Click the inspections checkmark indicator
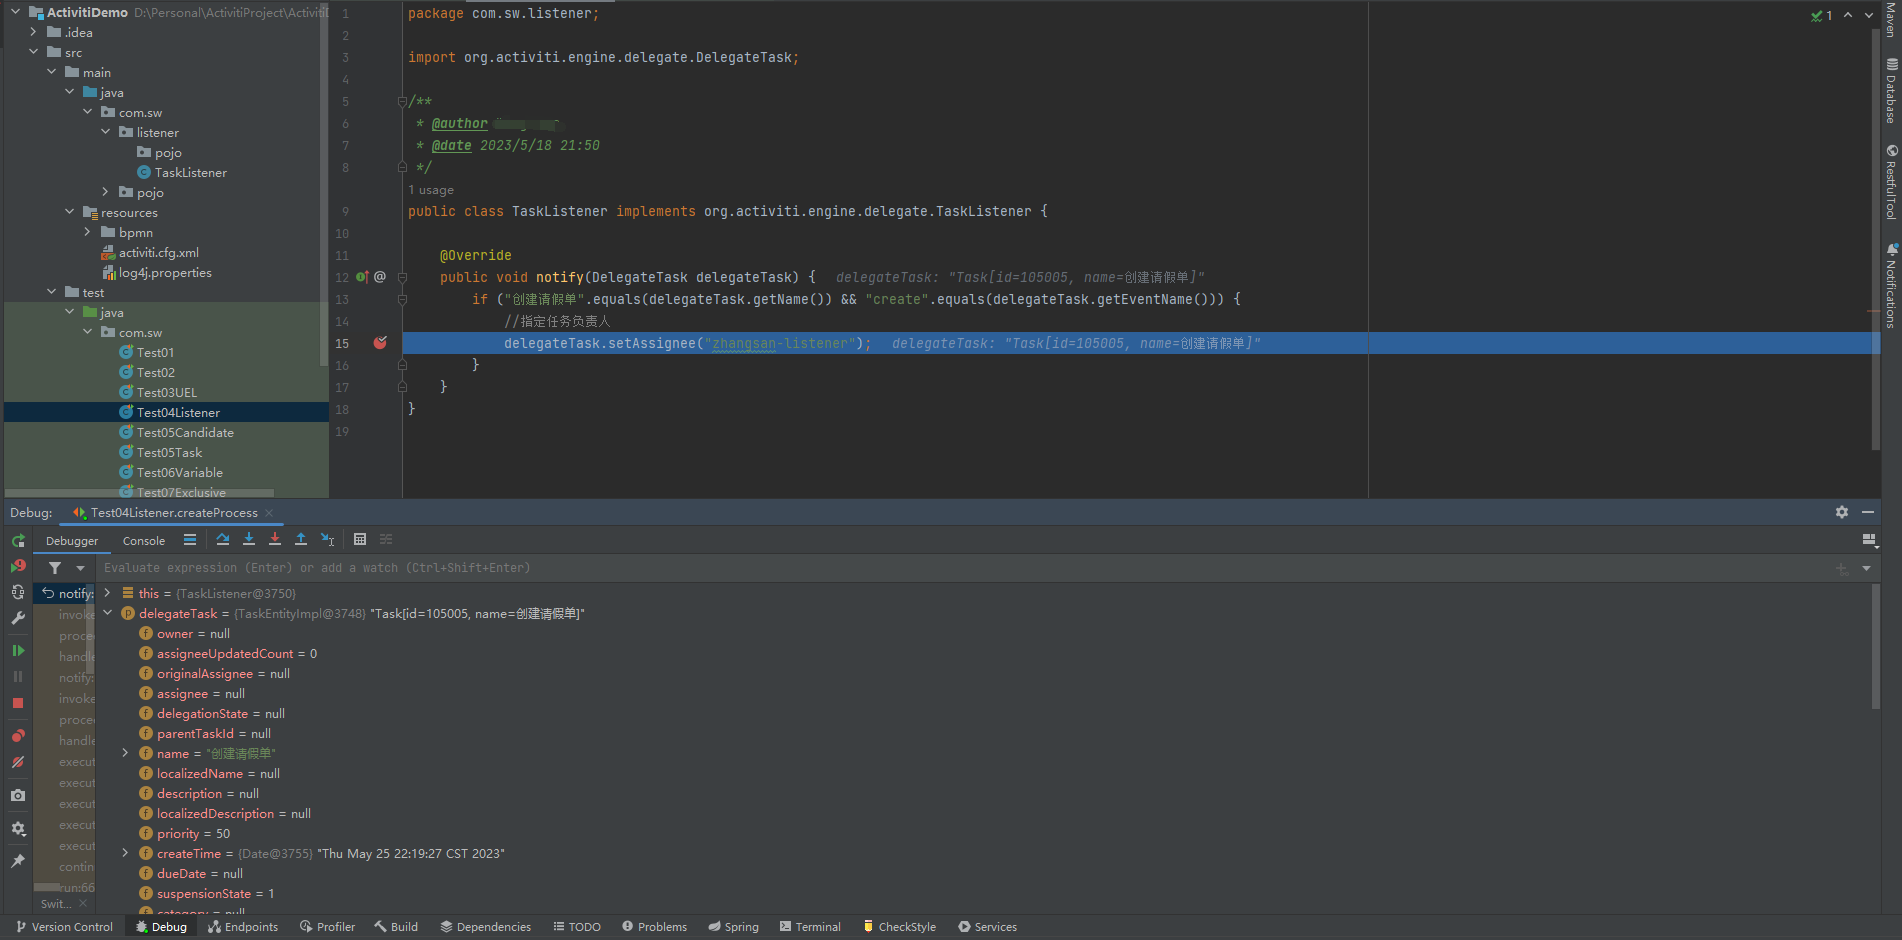Viewport: 1902px width, 940px height. click(x=1821, y=15)
